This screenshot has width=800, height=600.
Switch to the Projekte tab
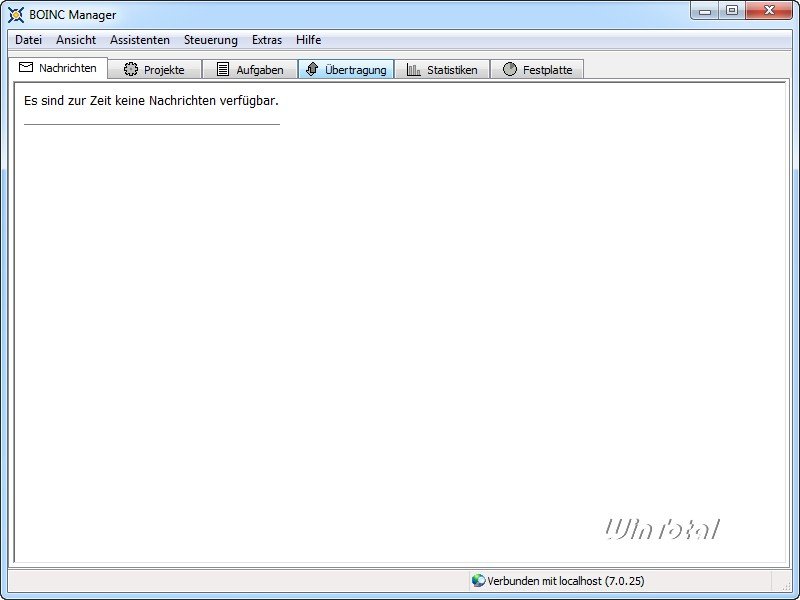pos(155,69)
